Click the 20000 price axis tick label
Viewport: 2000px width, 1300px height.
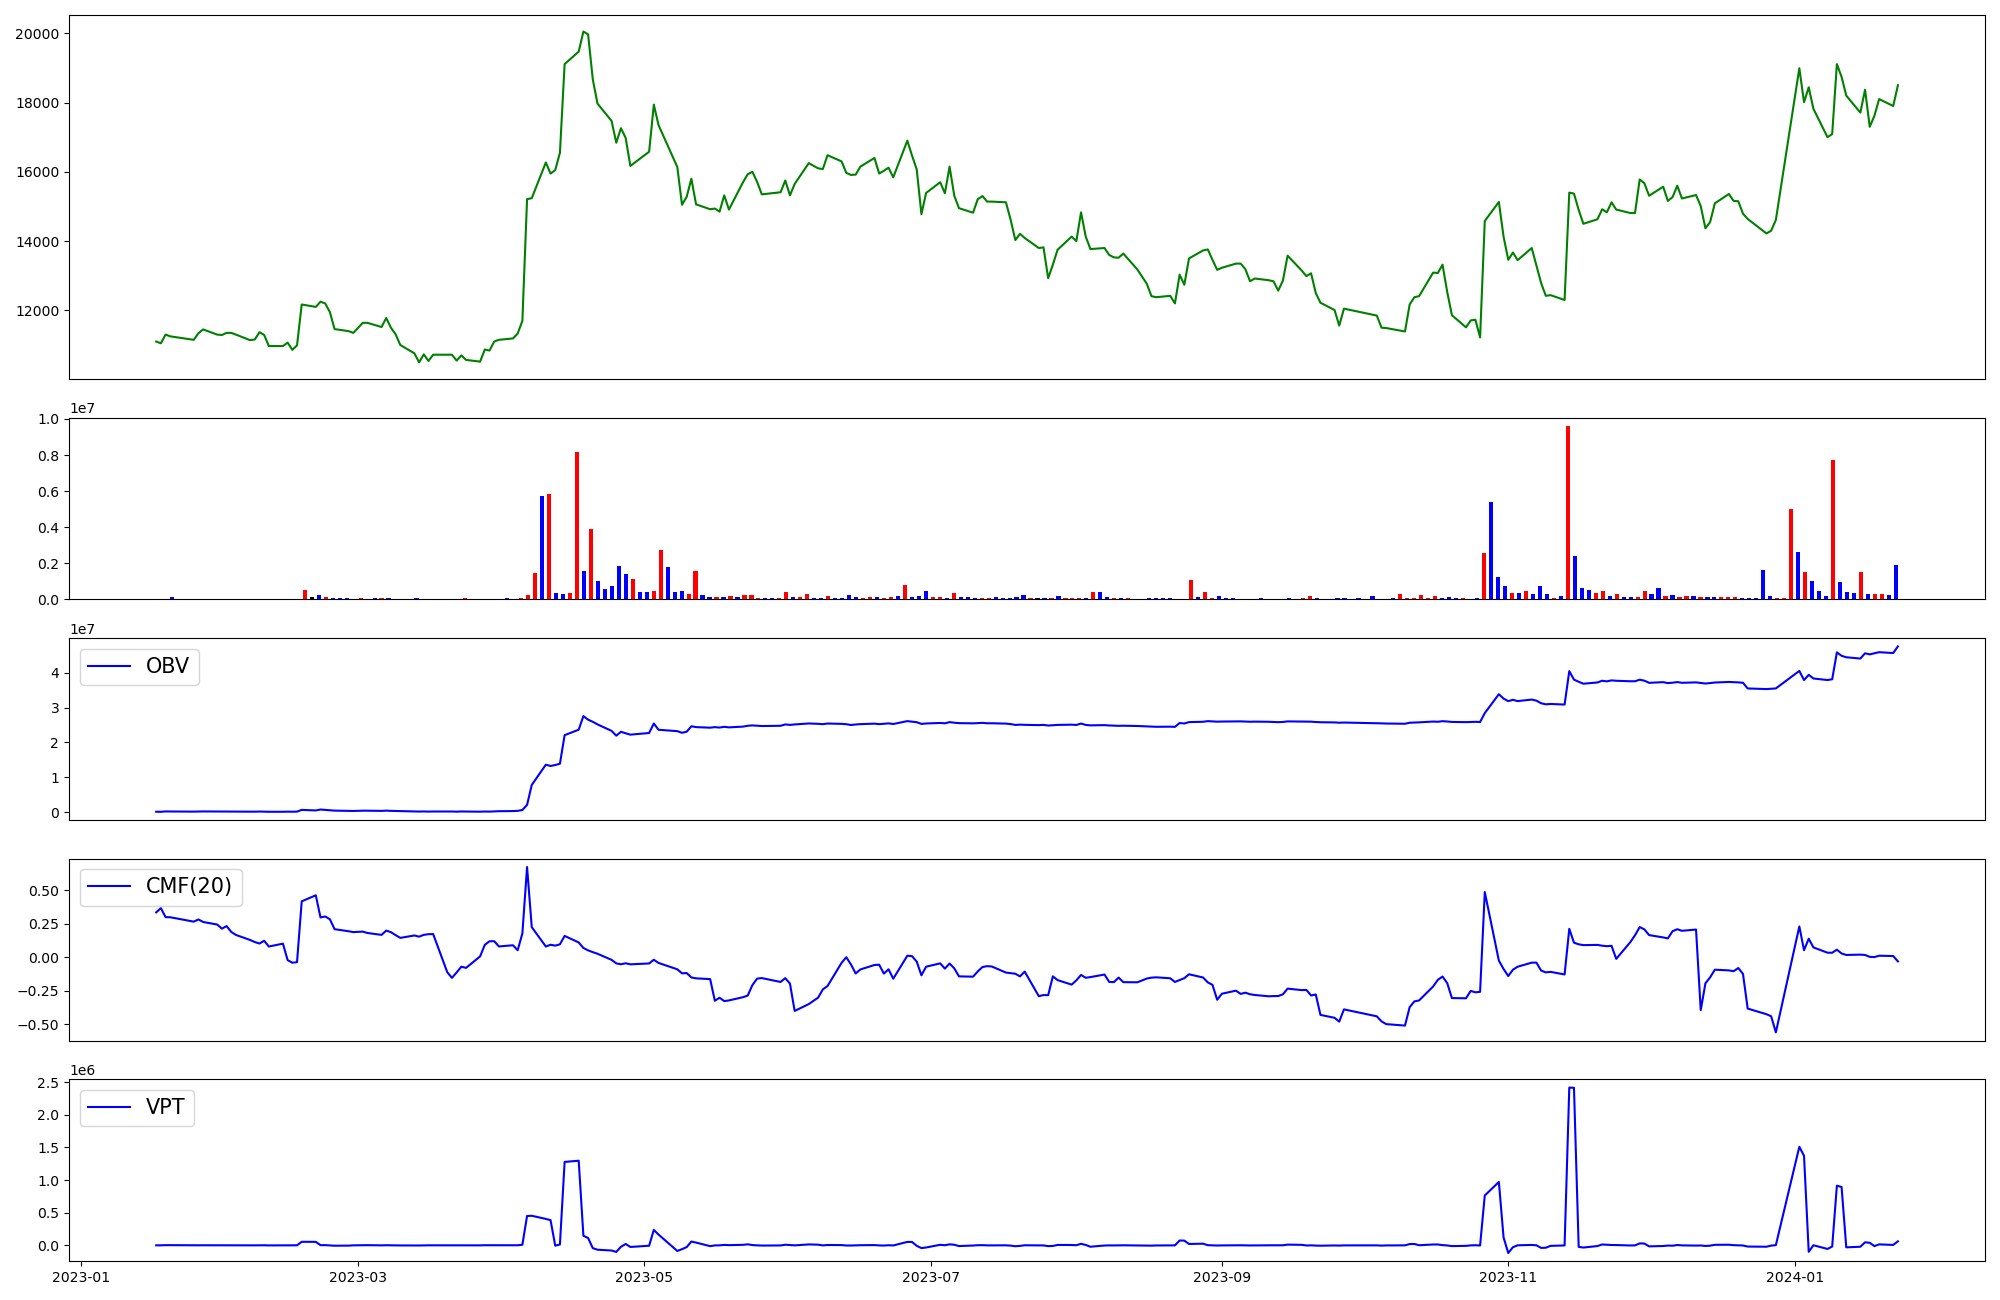[37, 34]
